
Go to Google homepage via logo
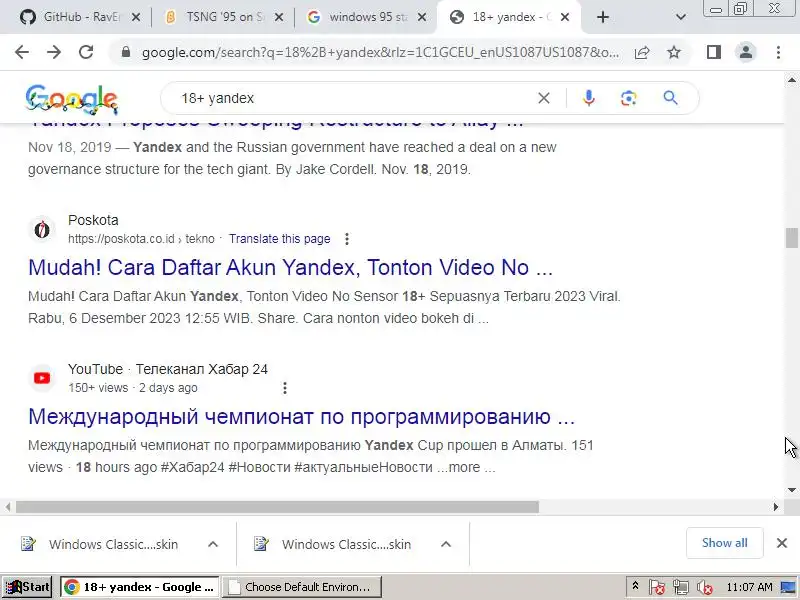71,99
